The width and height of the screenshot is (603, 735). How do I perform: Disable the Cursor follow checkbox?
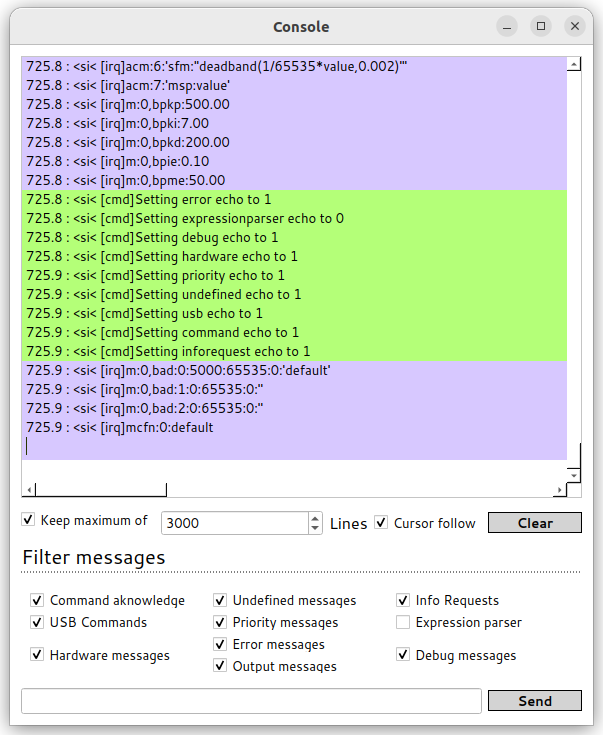[x=381, y=523]
